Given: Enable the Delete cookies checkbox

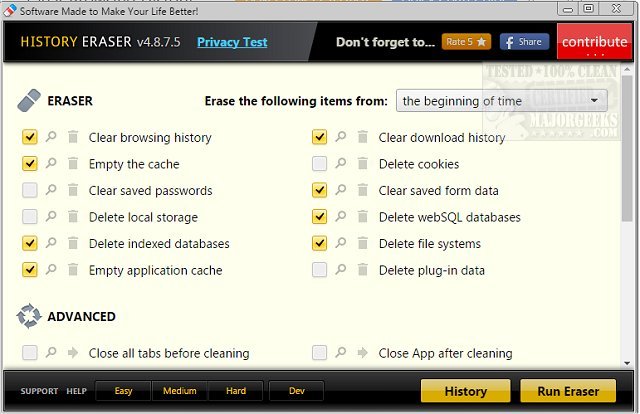Looking at the screenshot, I should 319,164.
